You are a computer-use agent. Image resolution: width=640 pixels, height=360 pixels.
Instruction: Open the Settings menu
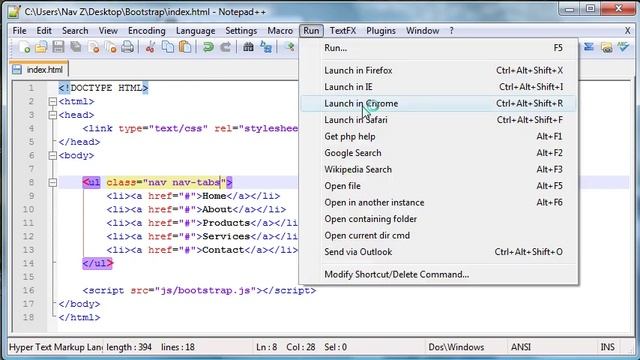click(x=241, y=31)
